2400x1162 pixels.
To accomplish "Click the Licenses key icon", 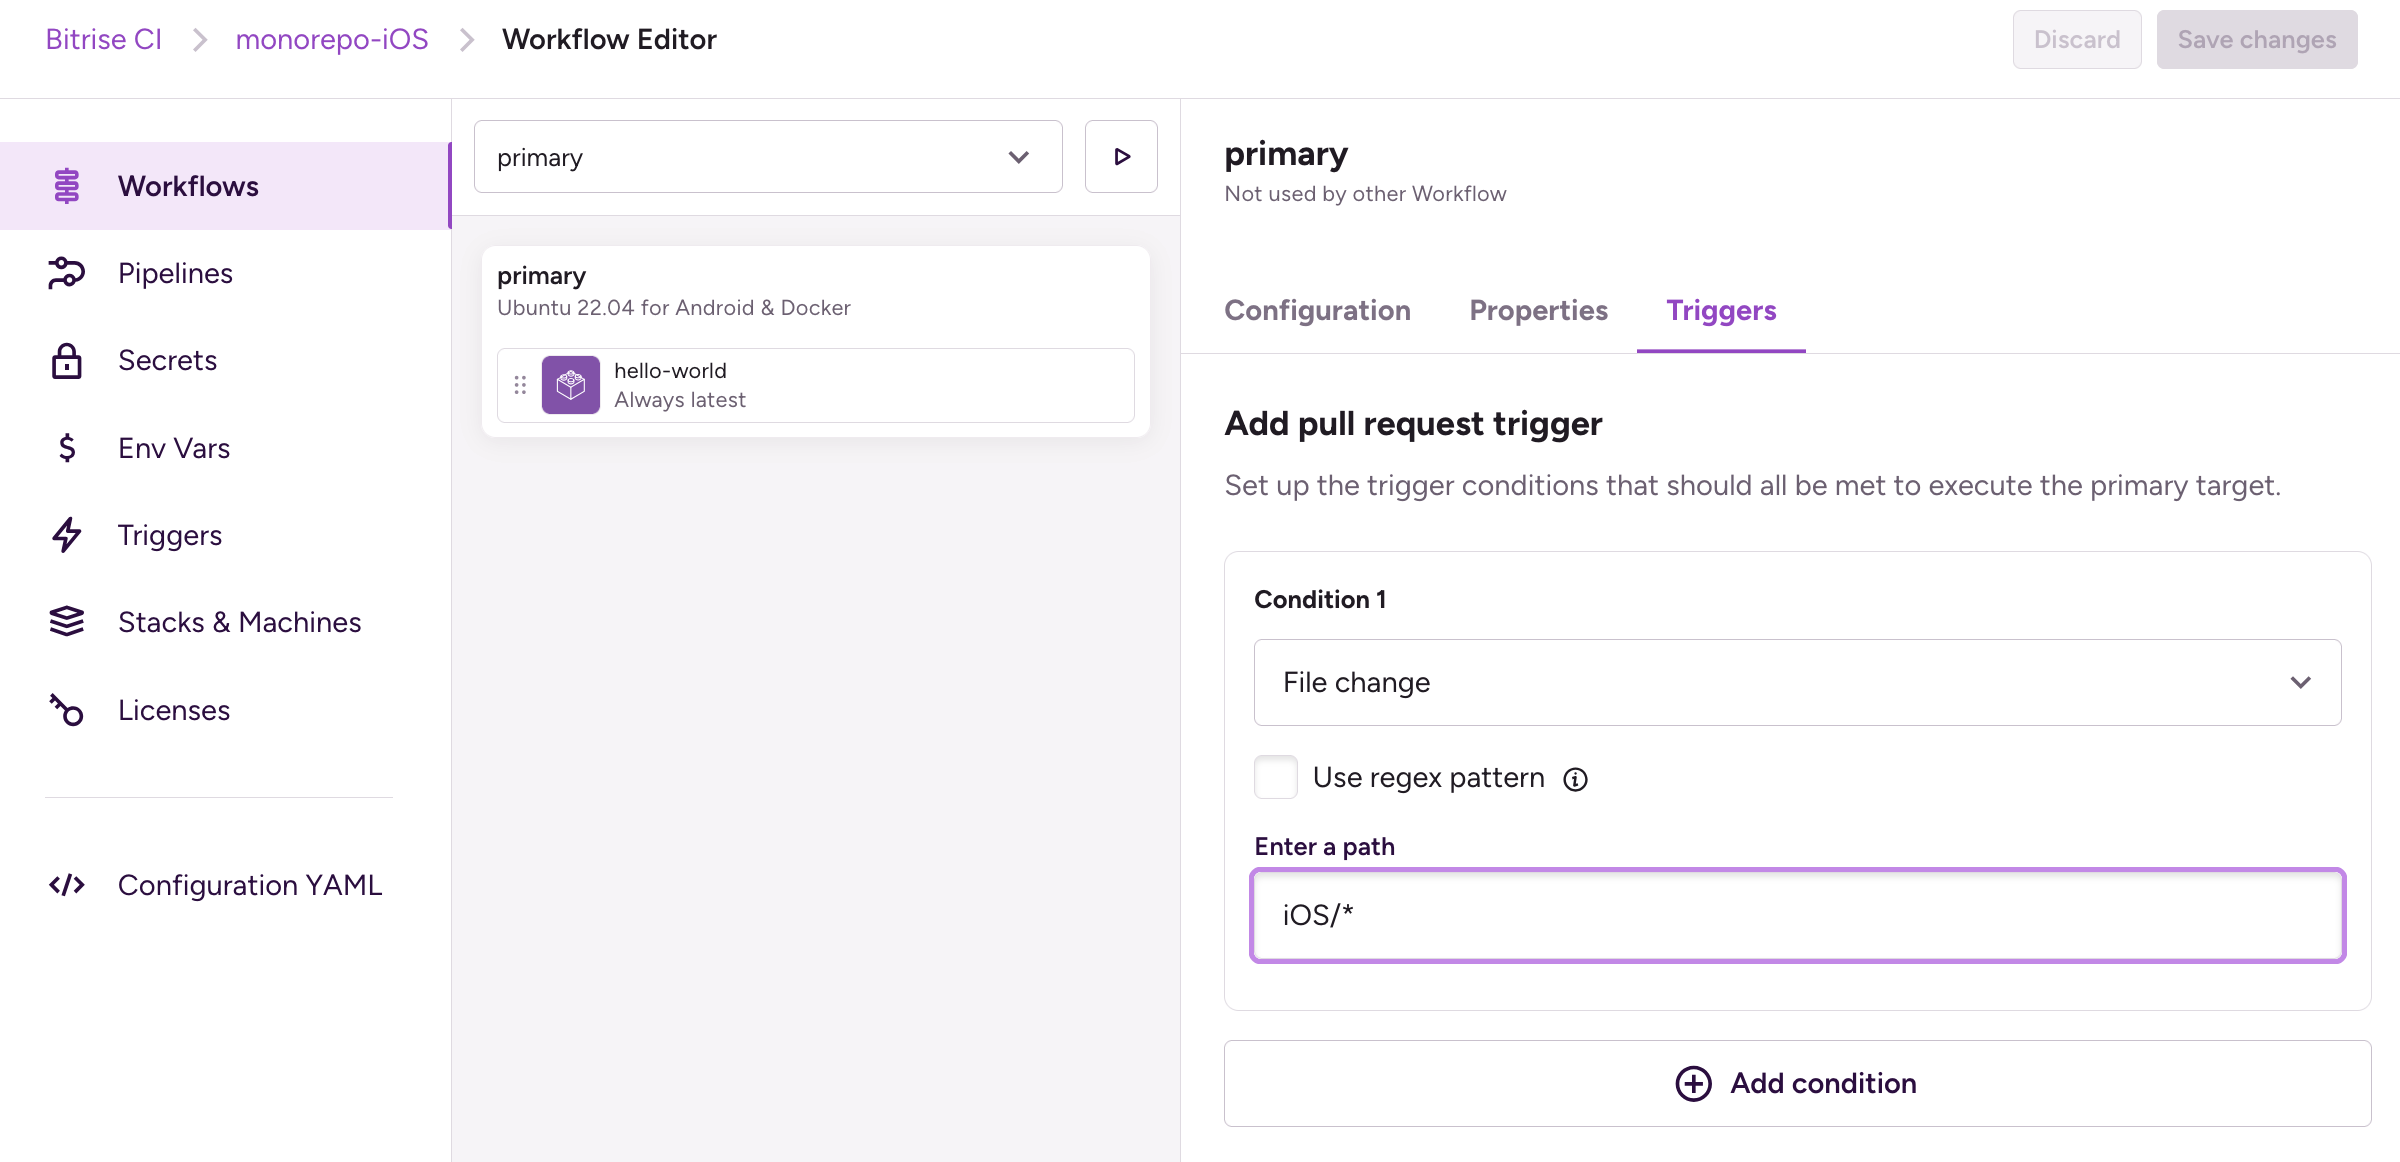I will pyautogui.click(x=67, y=710).
